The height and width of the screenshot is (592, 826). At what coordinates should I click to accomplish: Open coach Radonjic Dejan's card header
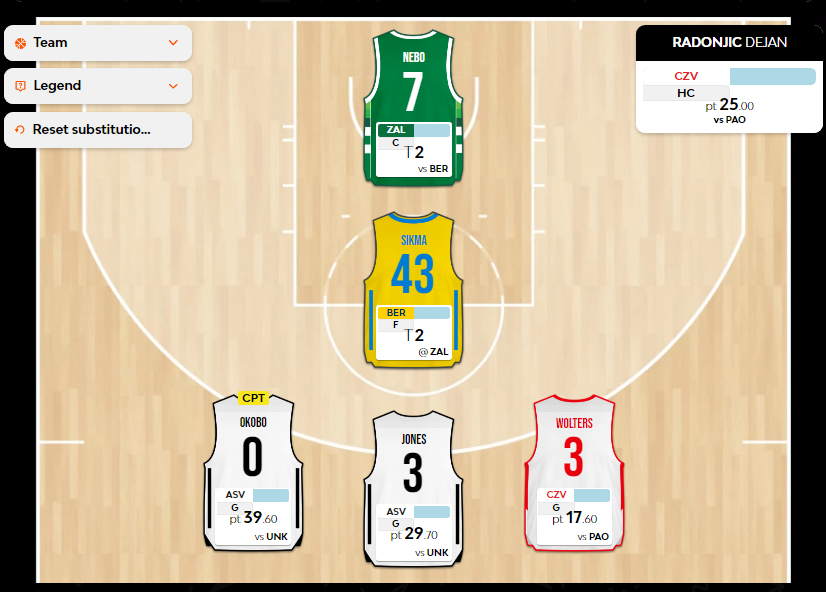(729, 42)
